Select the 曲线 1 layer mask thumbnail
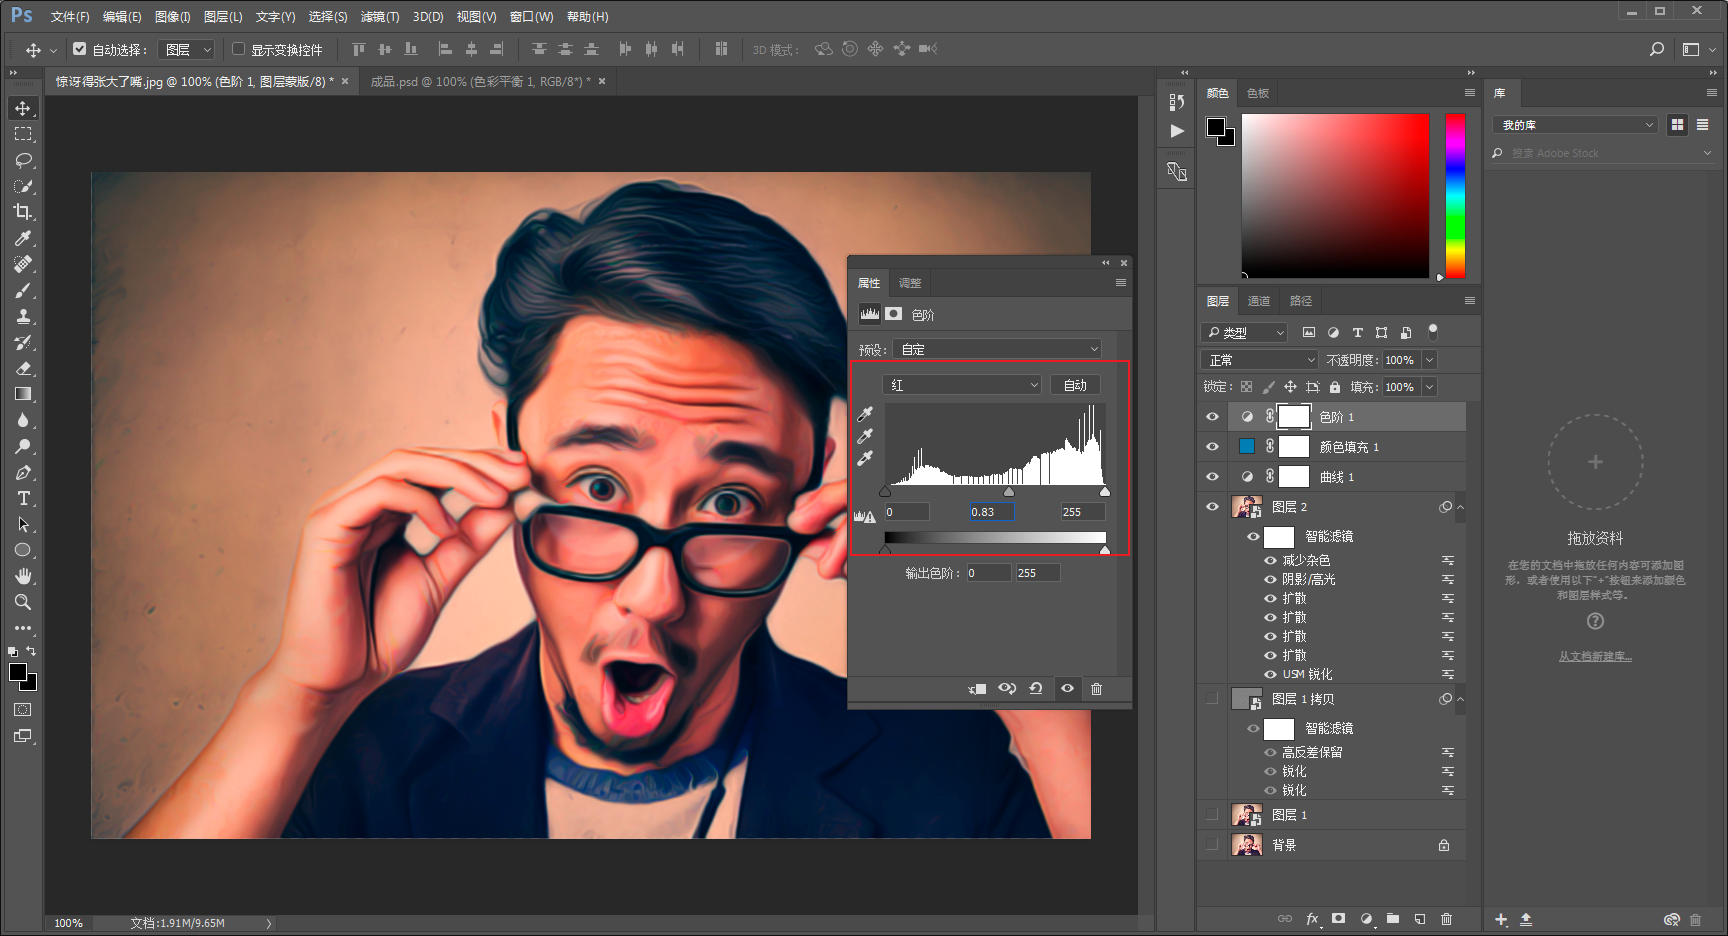Screen dimensions: 1728x936 pos(1294,477)
